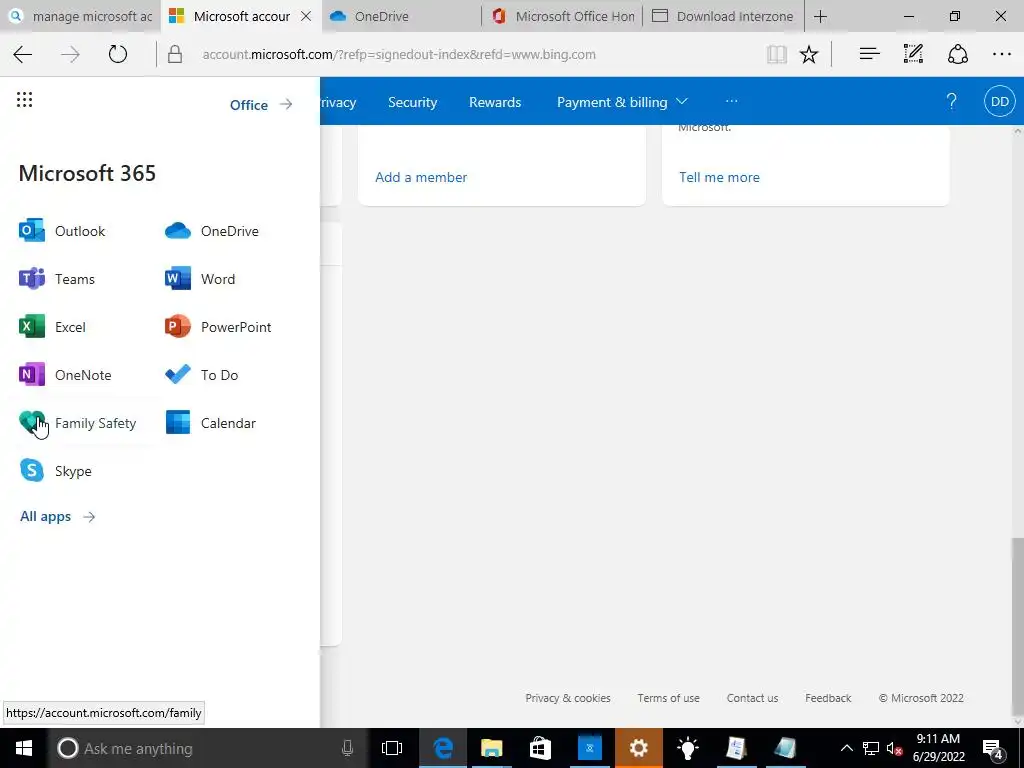Make a web note
Screen dimensions: 1024x768
913,54
